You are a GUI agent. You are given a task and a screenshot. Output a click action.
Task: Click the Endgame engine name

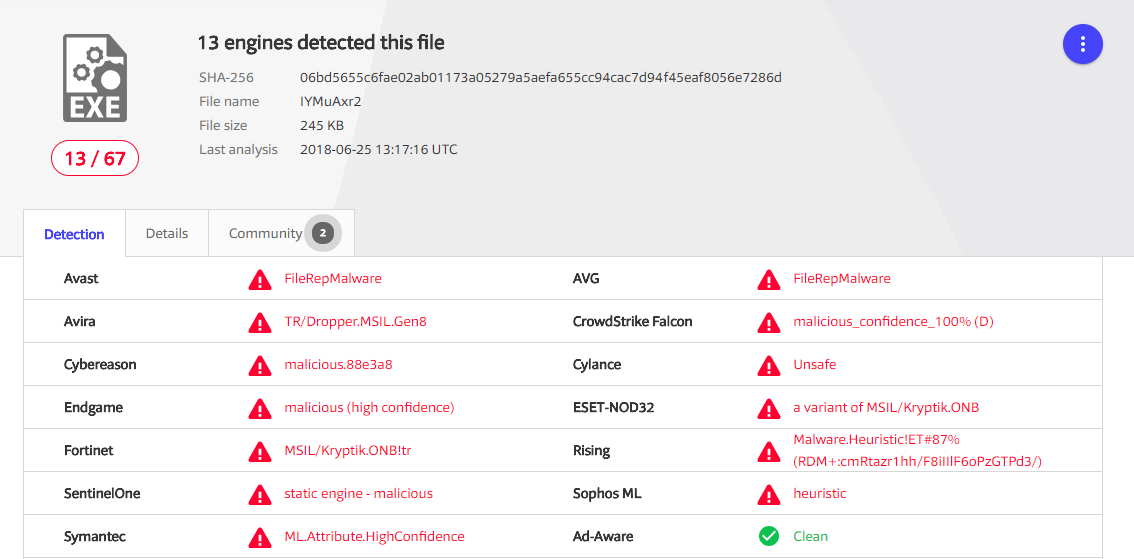pos(93,409)
